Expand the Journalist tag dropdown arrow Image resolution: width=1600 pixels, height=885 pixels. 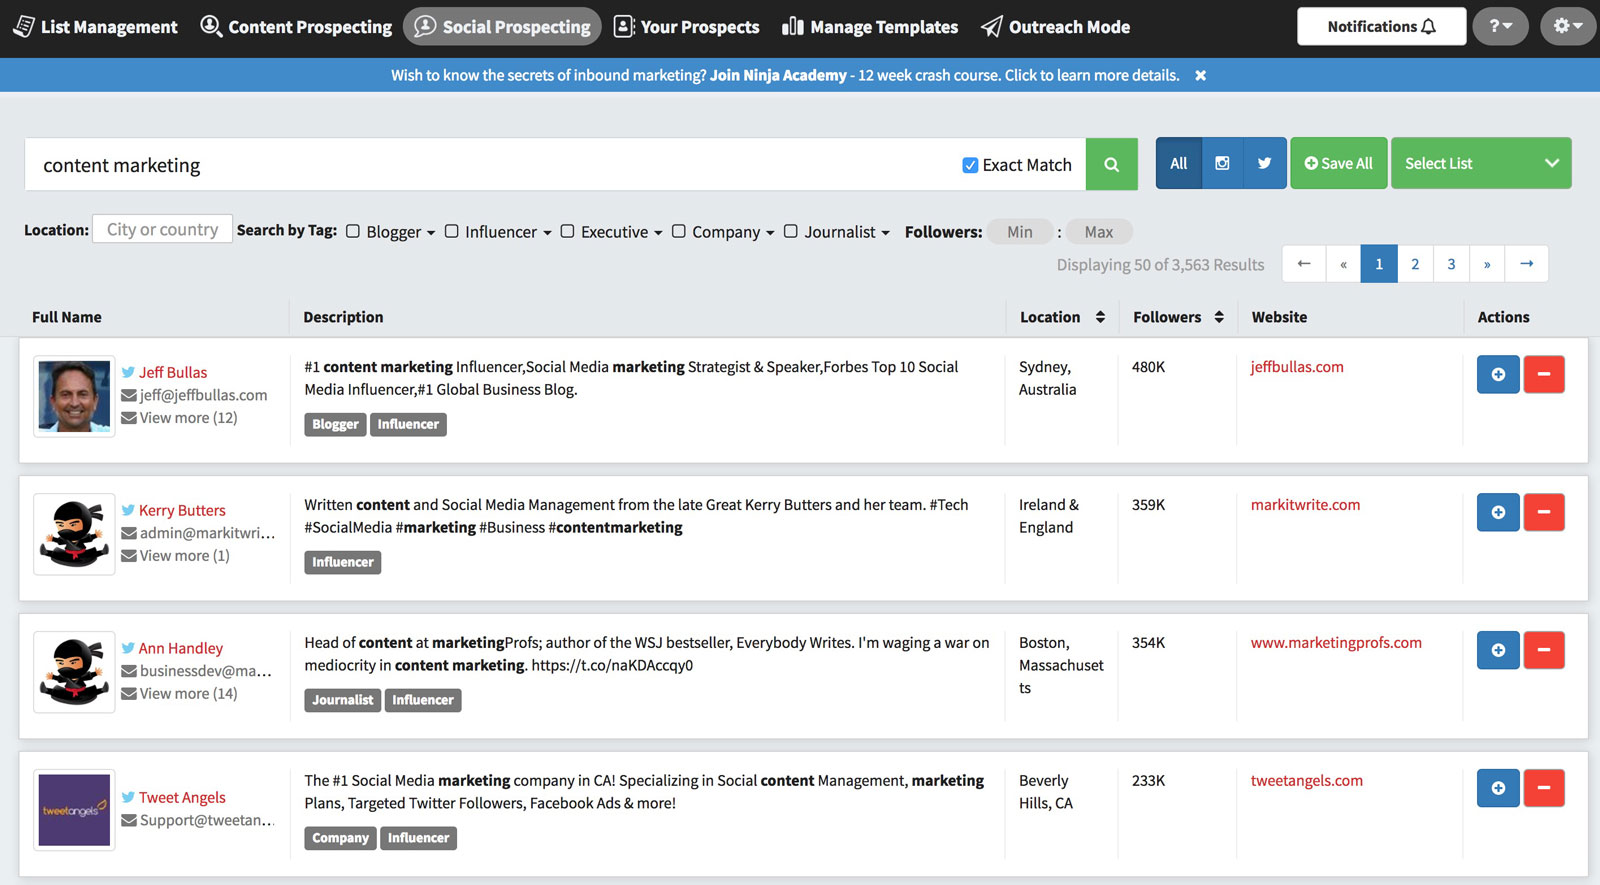(x=885, y=232)
